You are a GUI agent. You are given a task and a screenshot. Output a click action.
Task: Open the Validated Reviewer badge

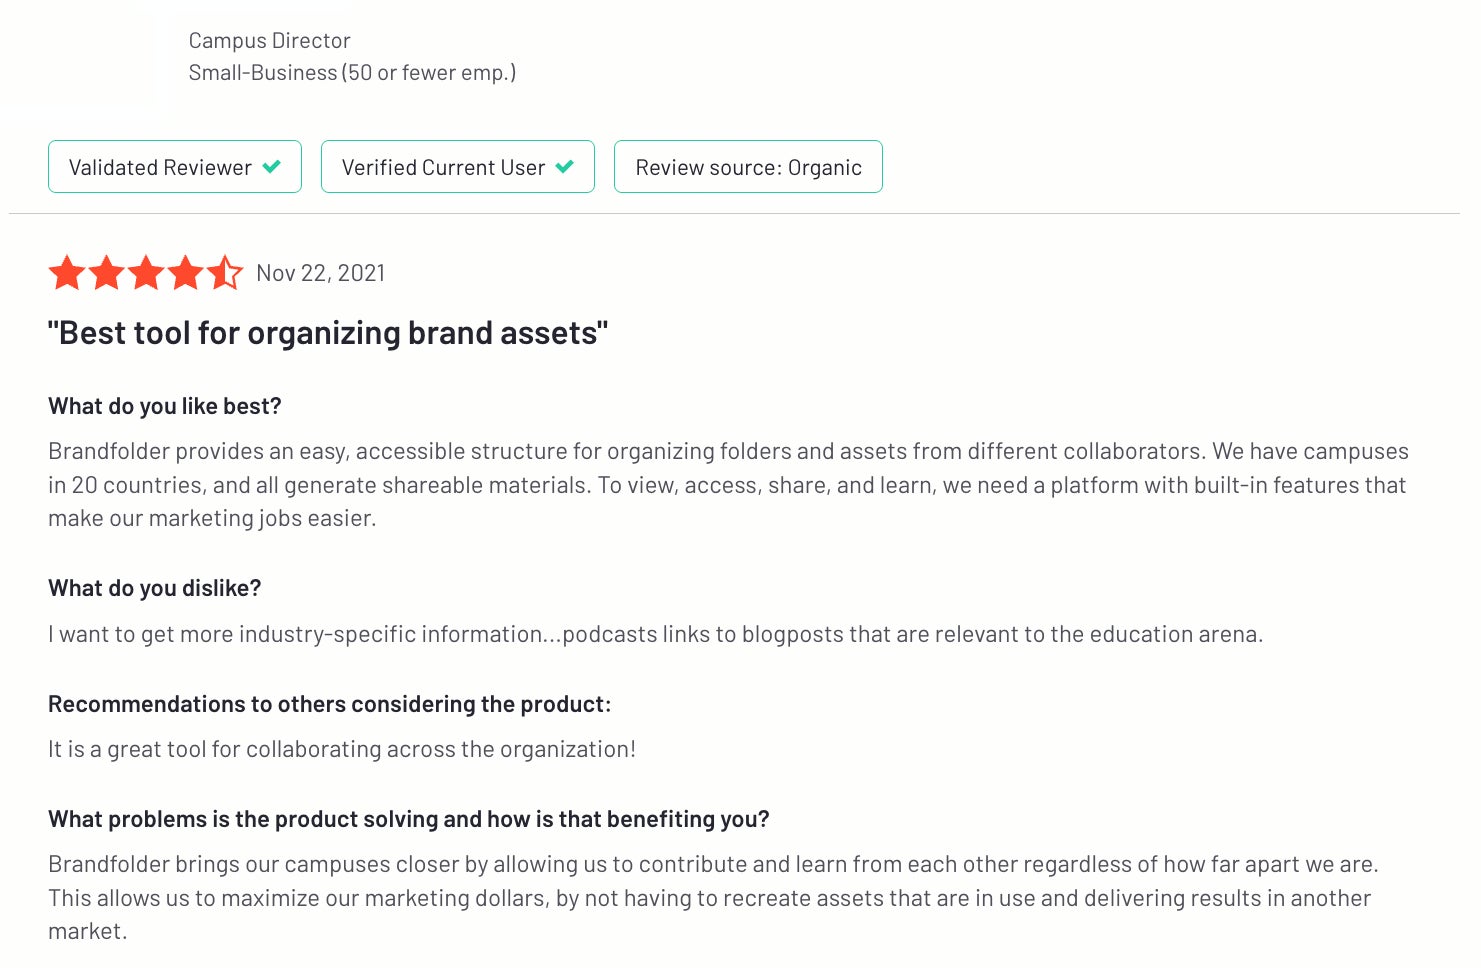(x=175, y=167)
